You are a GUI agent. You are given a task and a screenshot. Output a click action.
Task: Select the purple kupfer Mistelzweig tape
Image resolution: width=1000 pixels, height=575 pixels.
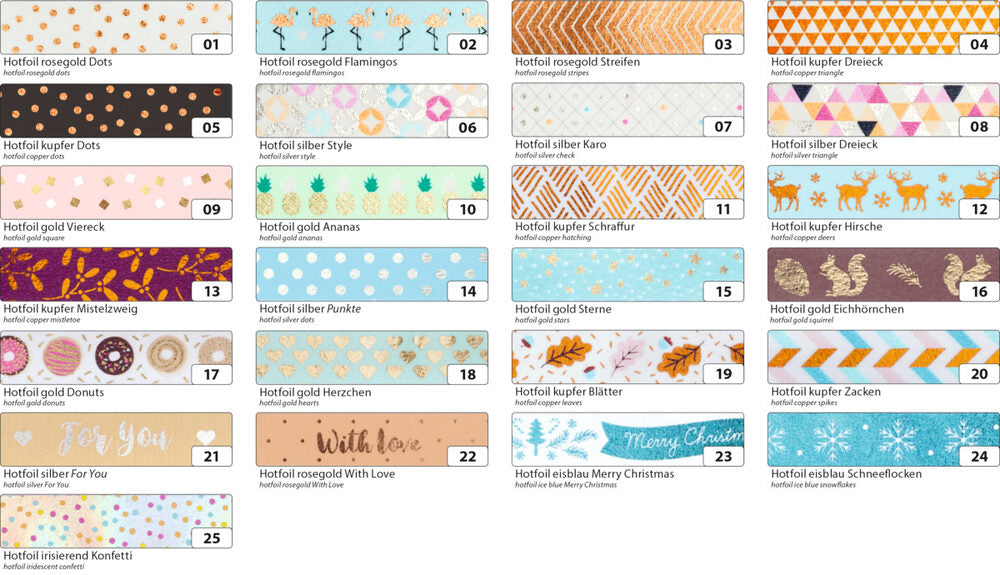[x=116, y=275]
